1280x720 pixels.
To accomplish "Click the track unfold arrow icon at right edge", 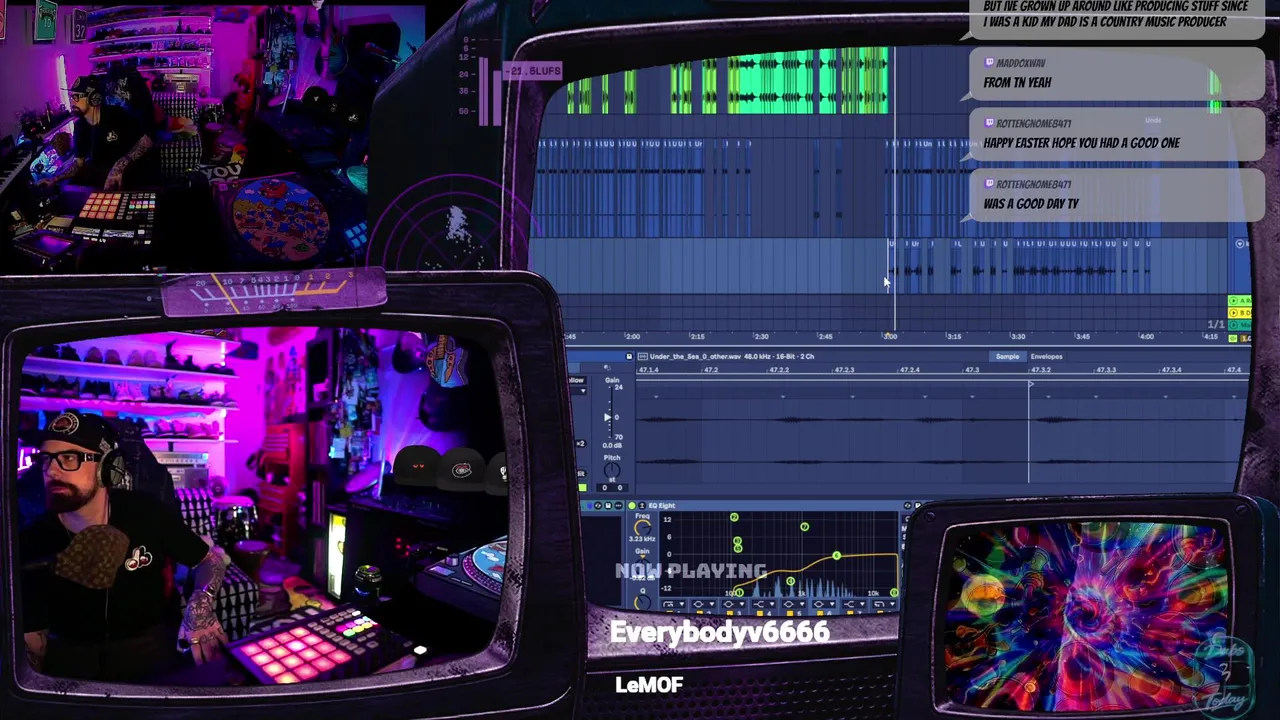I will point(1240,244).
